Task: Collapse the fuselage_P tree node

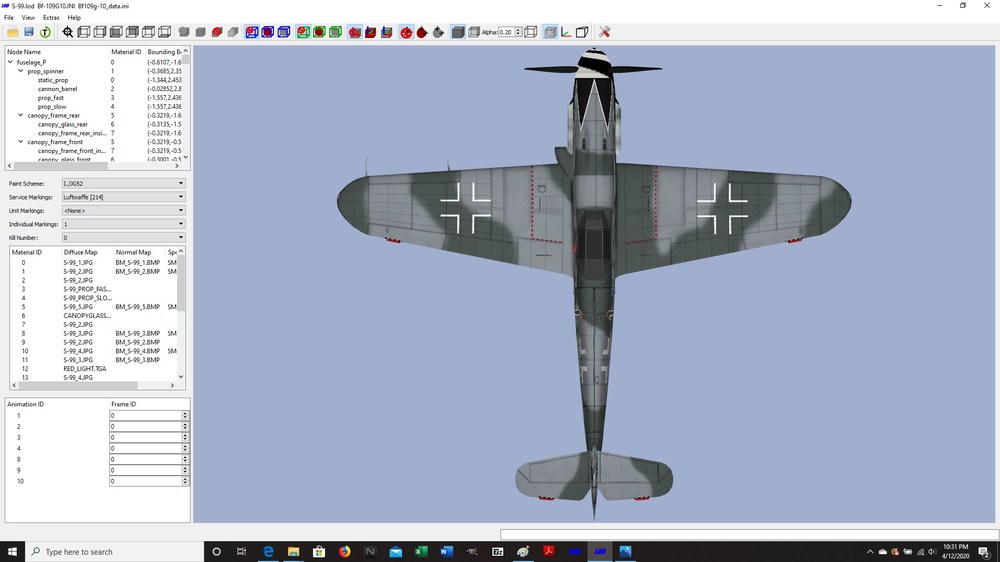Action: coord(10,63)
